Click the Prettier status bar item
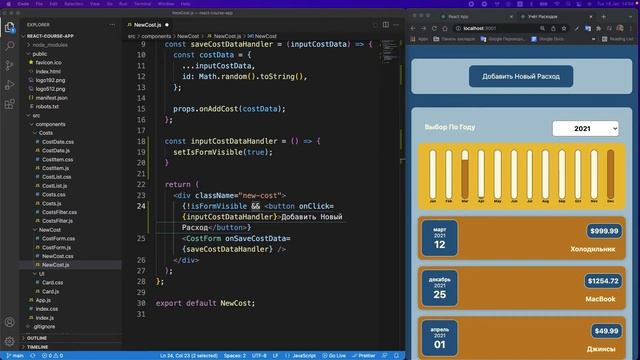 click(364, 356)
